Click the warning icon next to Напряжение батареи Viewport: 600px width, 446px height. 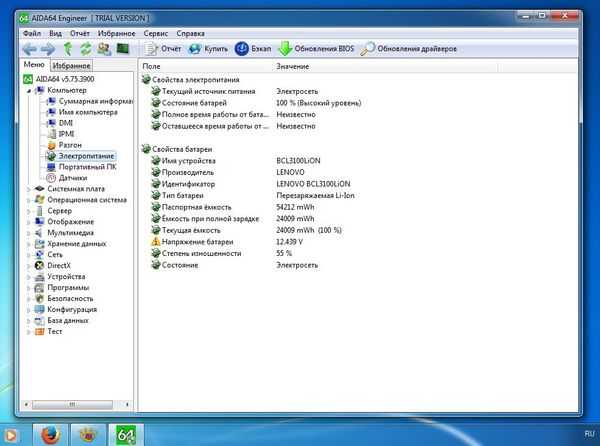point(155,241)
